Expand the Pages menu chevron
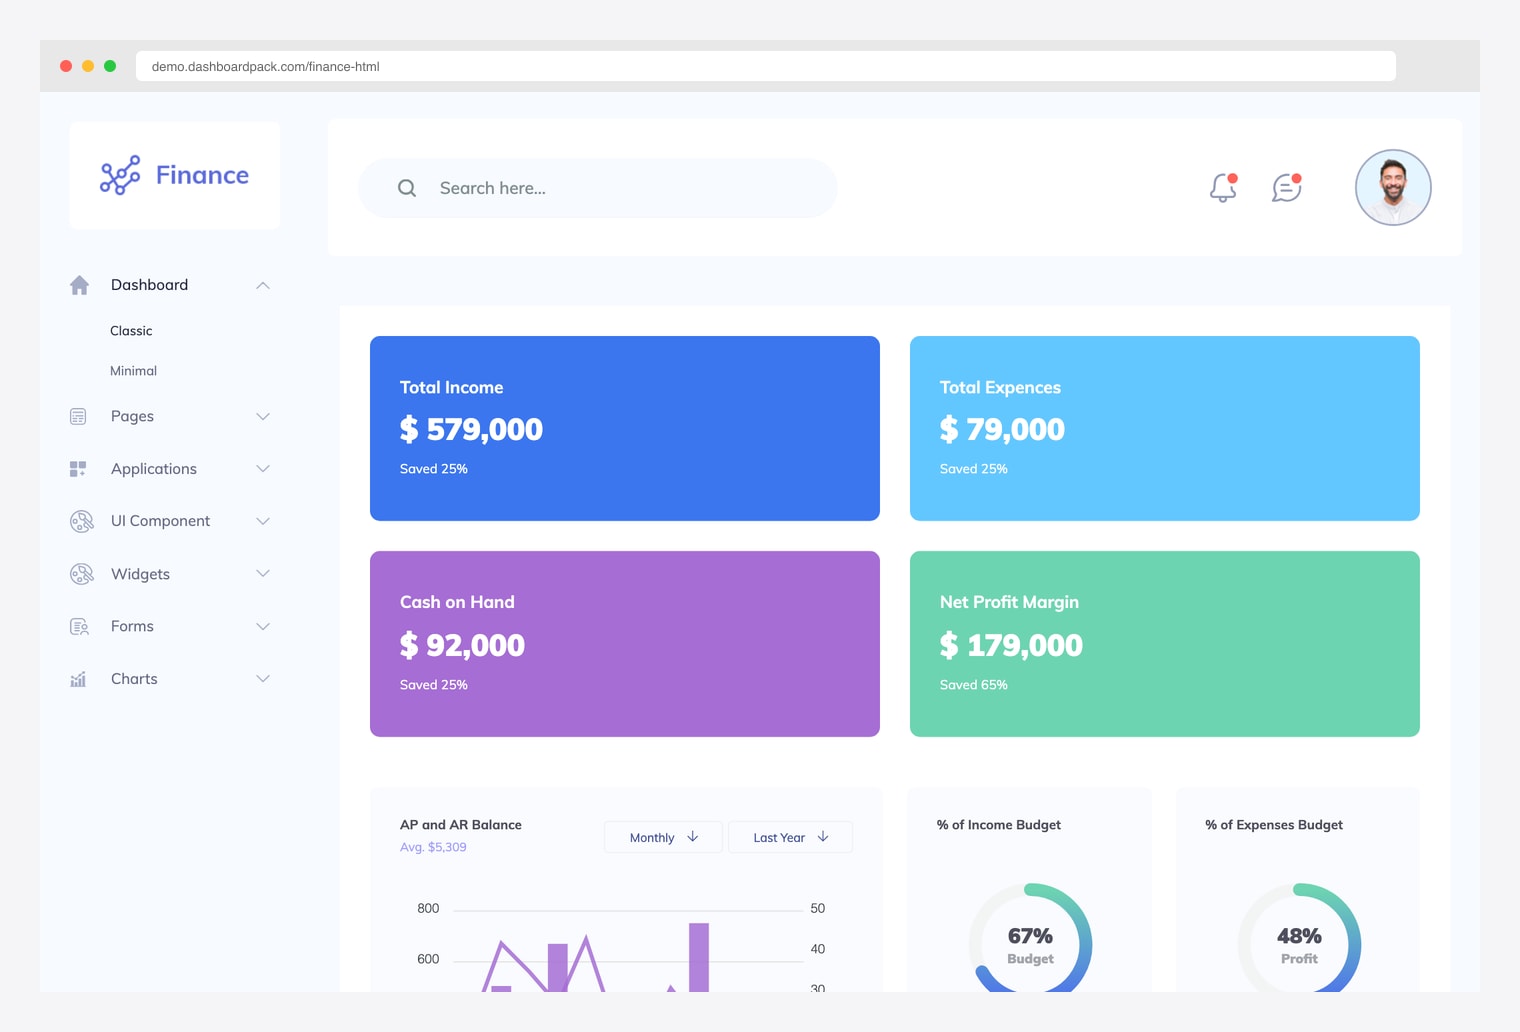The width and height of the screenshot is (1520, 1032). [263, 416]
